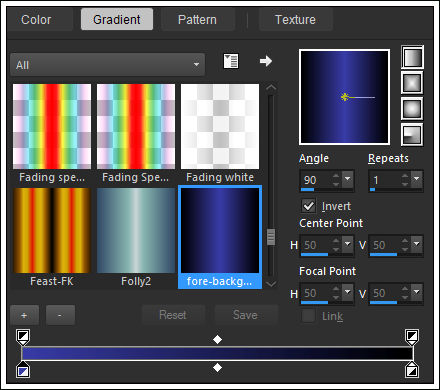Screen dimensions: 440x390
Task: Click the Center Point H input field
Action: tap(316, 245)
